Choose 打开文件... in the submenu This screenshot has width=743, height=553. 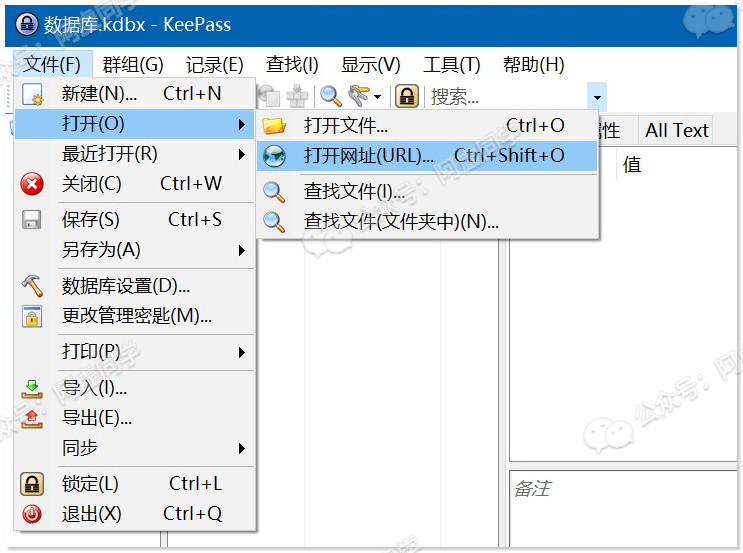point(427,126)
